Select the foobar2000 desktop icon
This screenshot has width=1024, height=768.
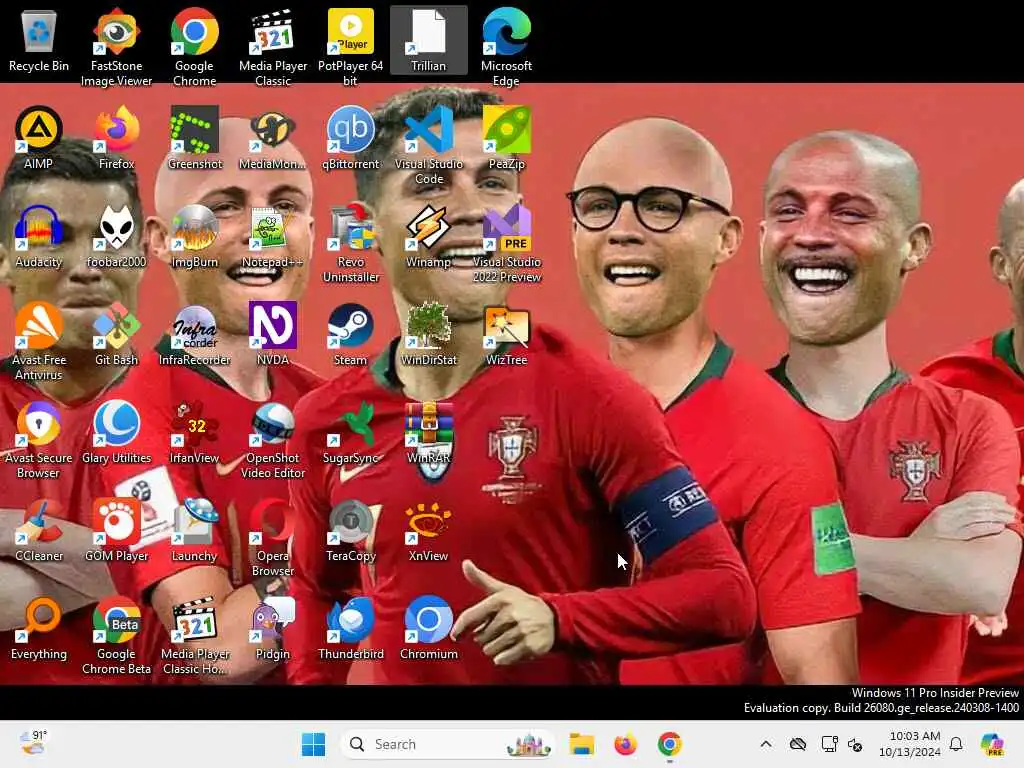click(116, 236)
